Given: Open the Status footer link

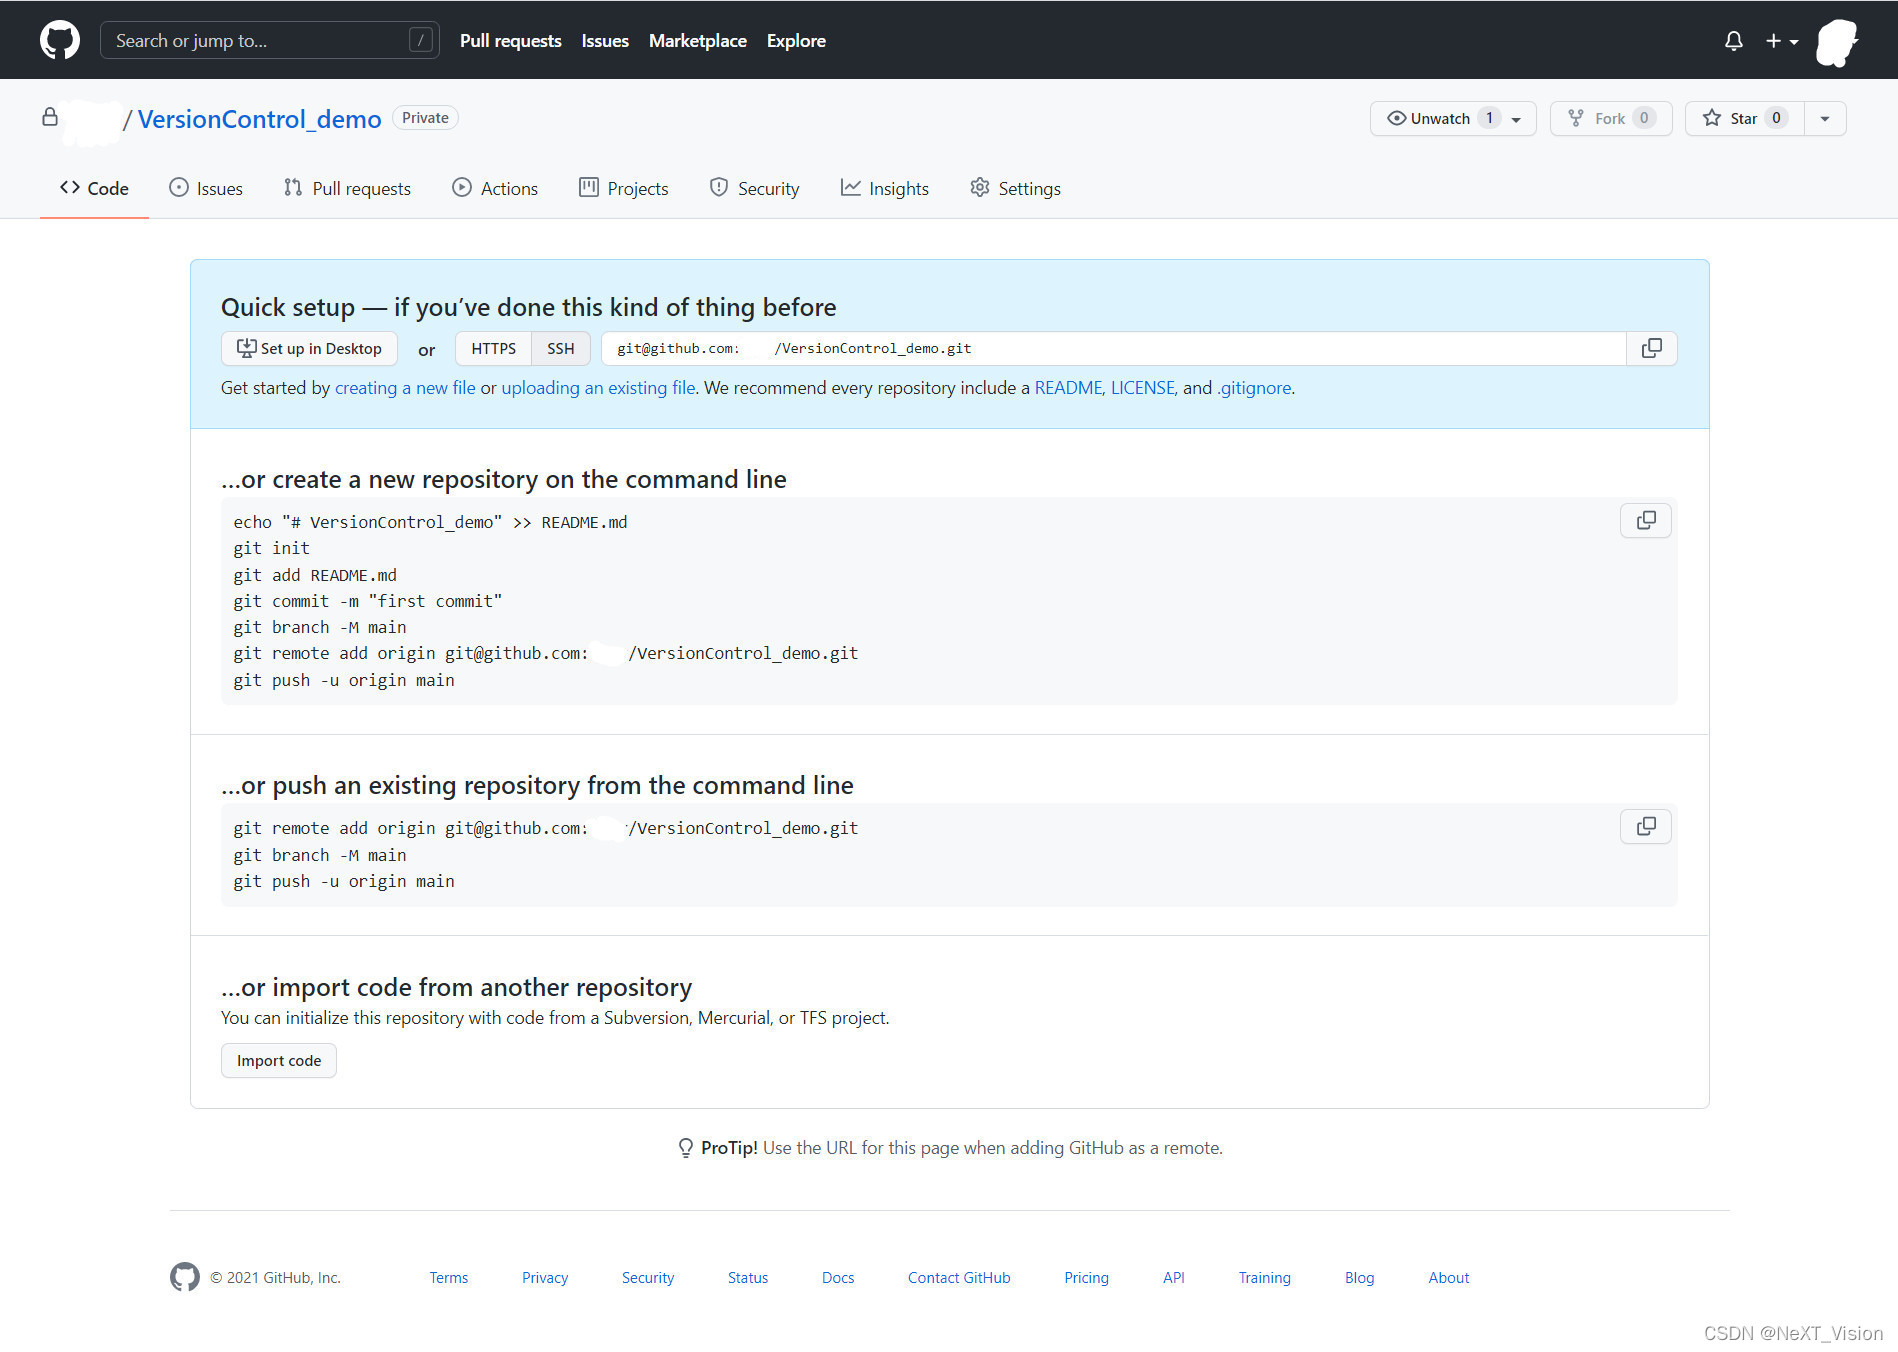Looking at the screenshot, I should click(x=748, y=1278).
